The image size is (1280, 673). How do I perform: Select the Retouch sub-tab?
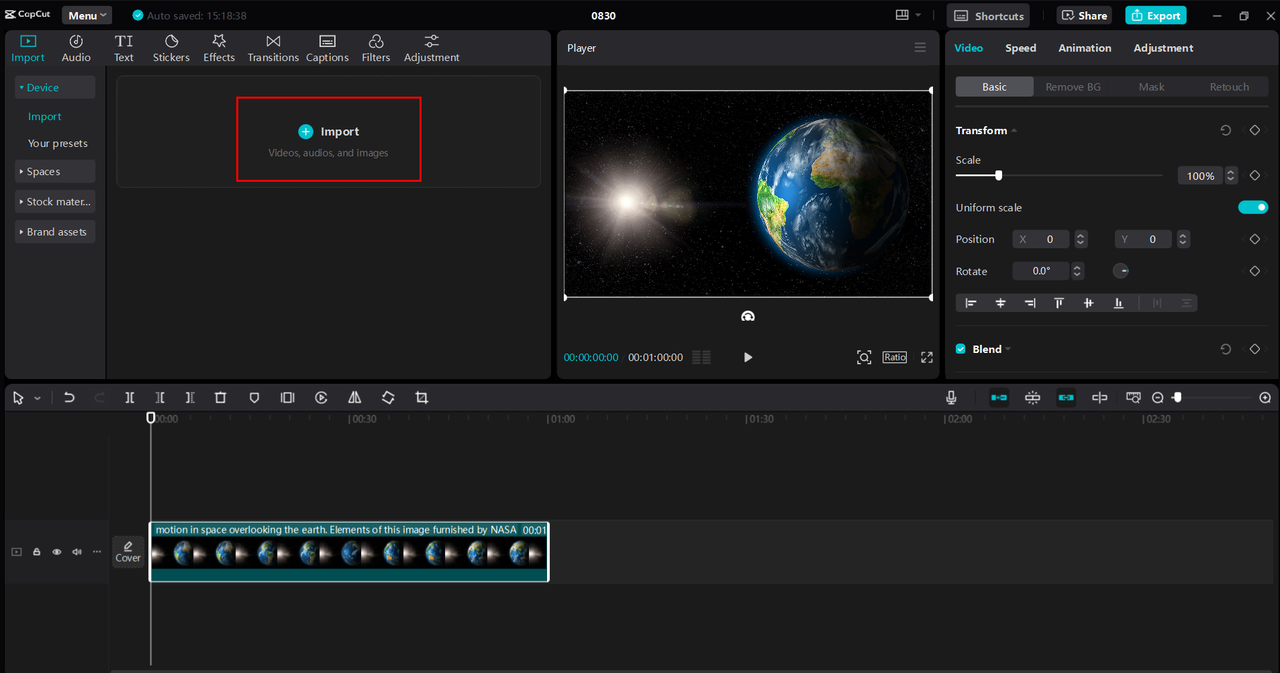[1229, 87]
